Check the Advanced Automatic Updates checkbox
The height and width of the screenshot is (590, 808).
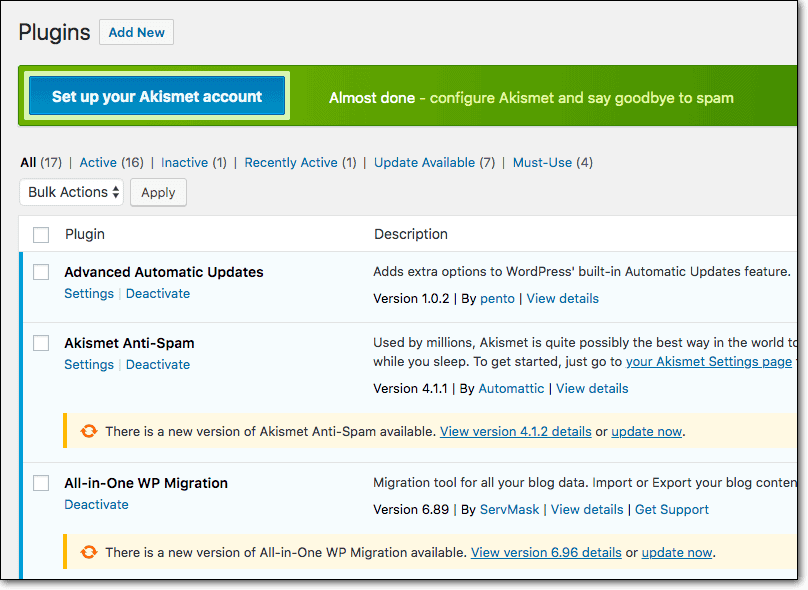click(x=41, y=272)
